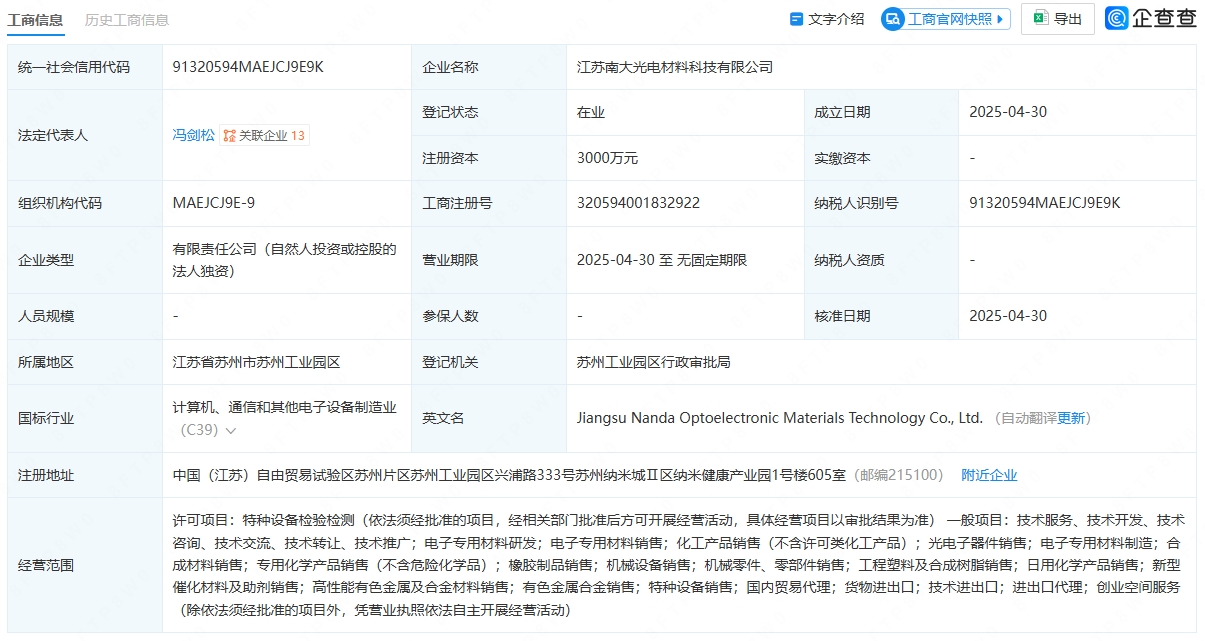Click the 组织机构代码 value MAEJCJ9E-9
Viewport: 1205px width, 641px height.
pos(213,203)
